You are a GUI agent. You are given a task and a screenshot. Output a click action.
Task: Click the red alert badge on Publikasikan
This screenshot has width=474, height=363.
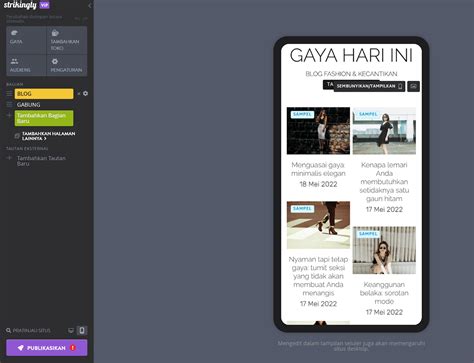pos(73,348)
